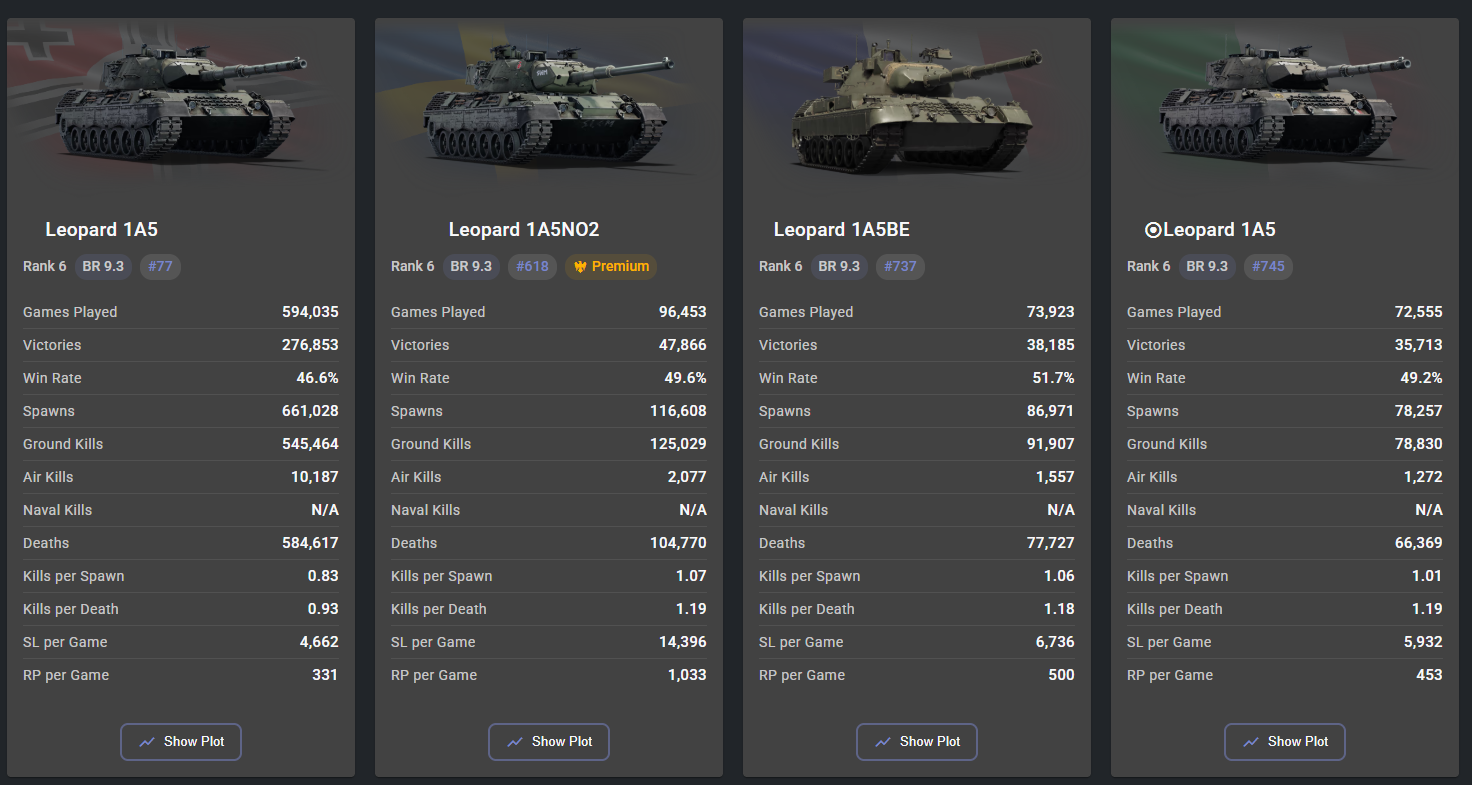The width and height of the screenshot is (1472, 785).
Task: Select the #737 ranking badge
Action: 901,266
